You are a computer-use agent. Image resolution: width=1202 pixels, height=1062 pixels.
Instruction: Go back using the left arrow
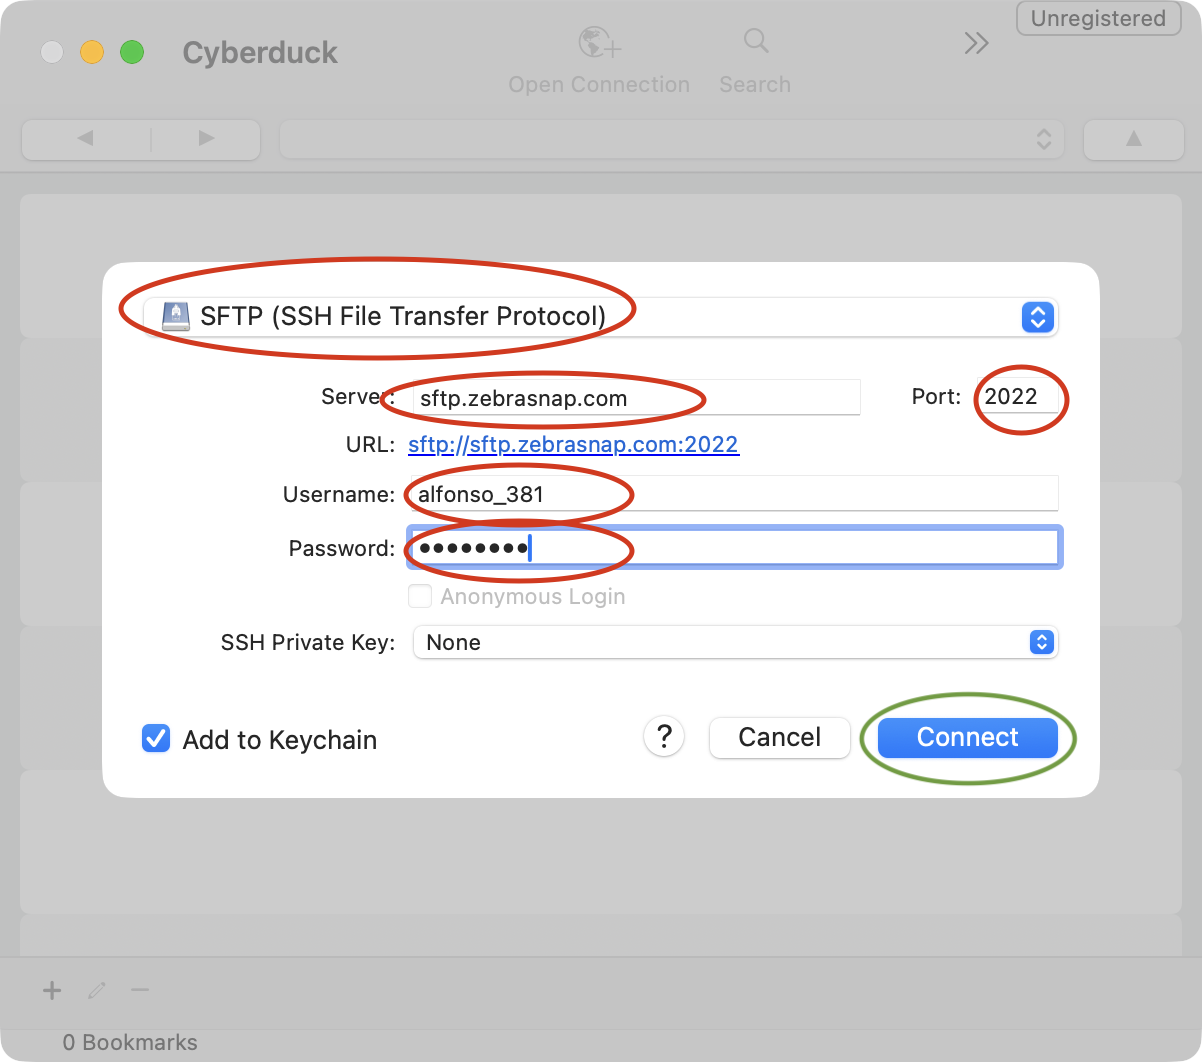tap(86, 138)
